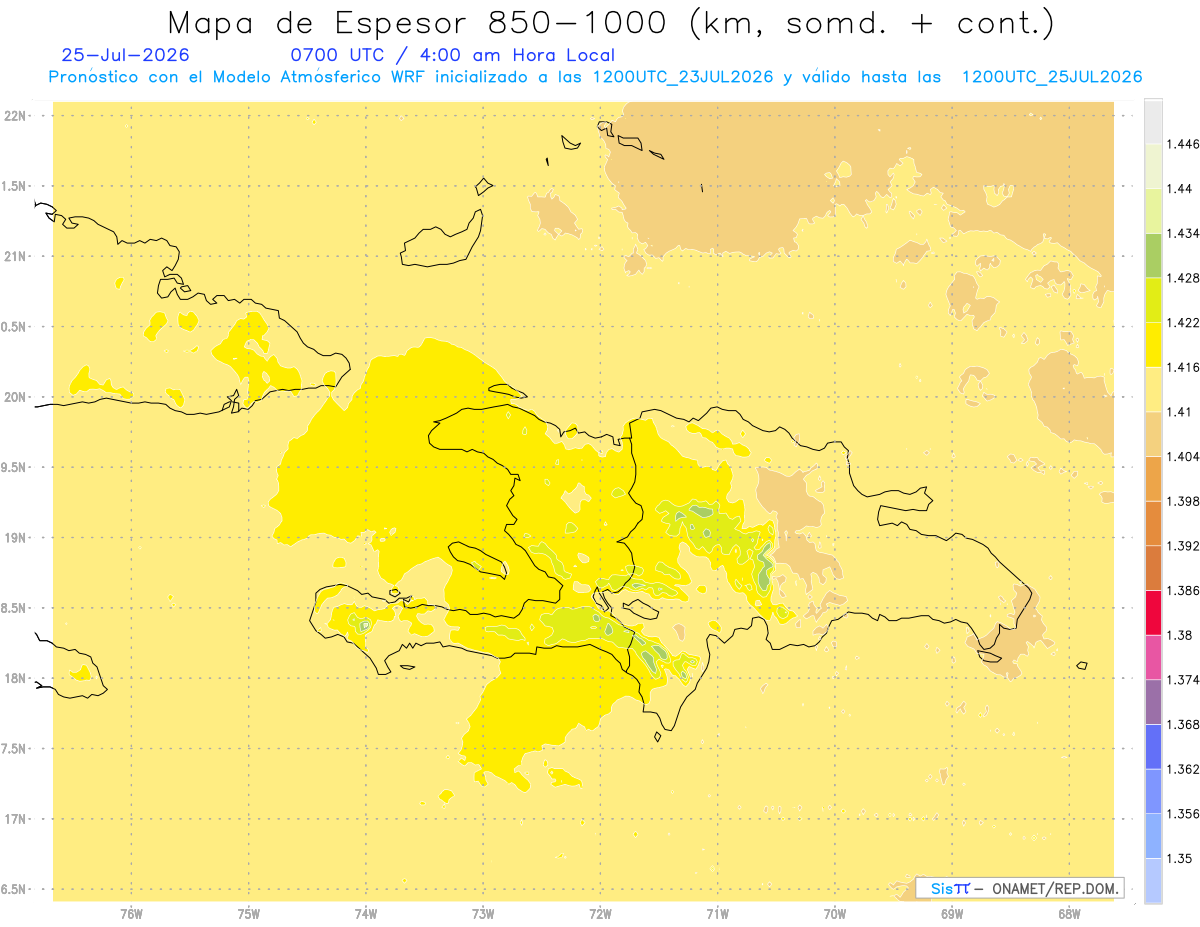Click the longitude label 75W
Screen dimensions: 1200x927
click(x=249, y=913)
